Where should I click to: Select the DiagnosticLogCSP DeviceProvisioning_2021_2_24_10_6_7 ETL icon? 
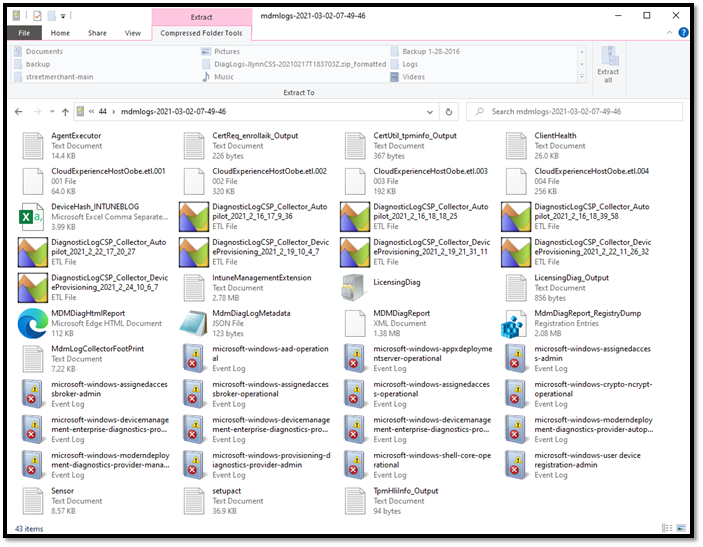point(33,287)
